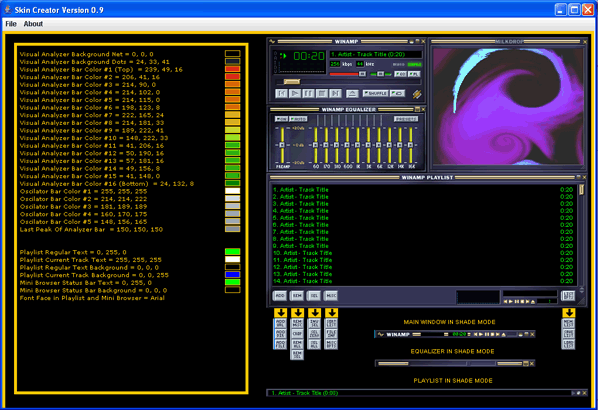598x410 pixels.
Task: Toggle the EQ button in main window
Action: [x=400, y=74]
